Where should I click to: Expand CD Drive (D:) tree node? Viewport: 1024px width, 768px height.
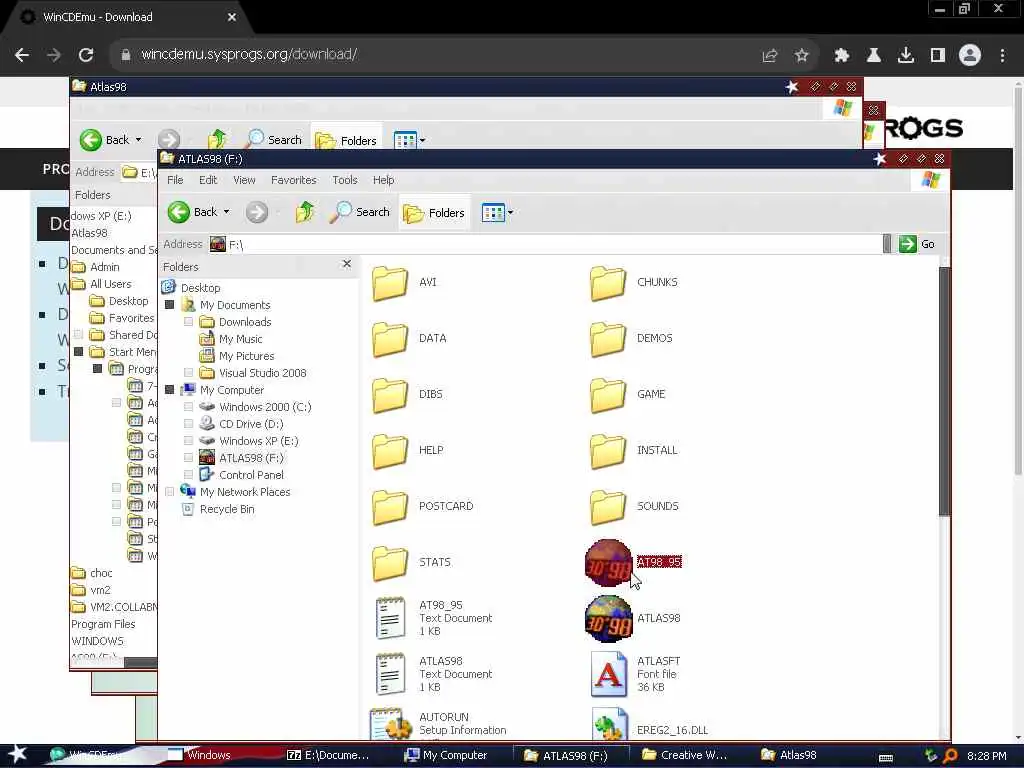click(189, 424)
